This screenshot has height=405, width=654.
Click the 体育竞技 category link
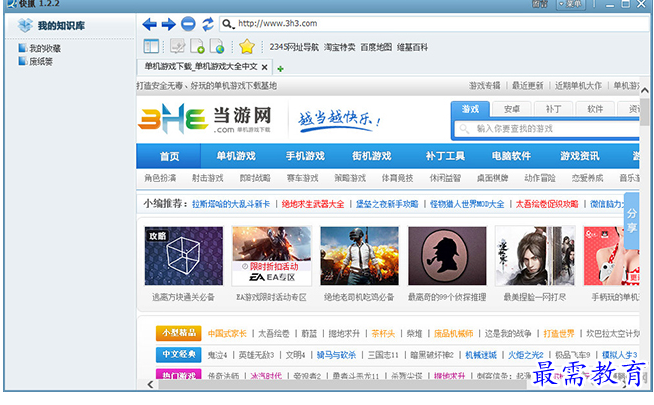click(397, 178)
